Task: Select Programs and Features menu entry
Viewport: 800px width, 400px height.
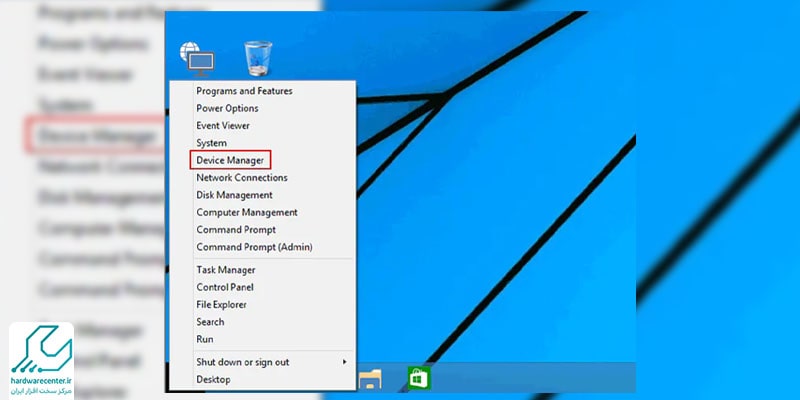Action: click(262, 91)
